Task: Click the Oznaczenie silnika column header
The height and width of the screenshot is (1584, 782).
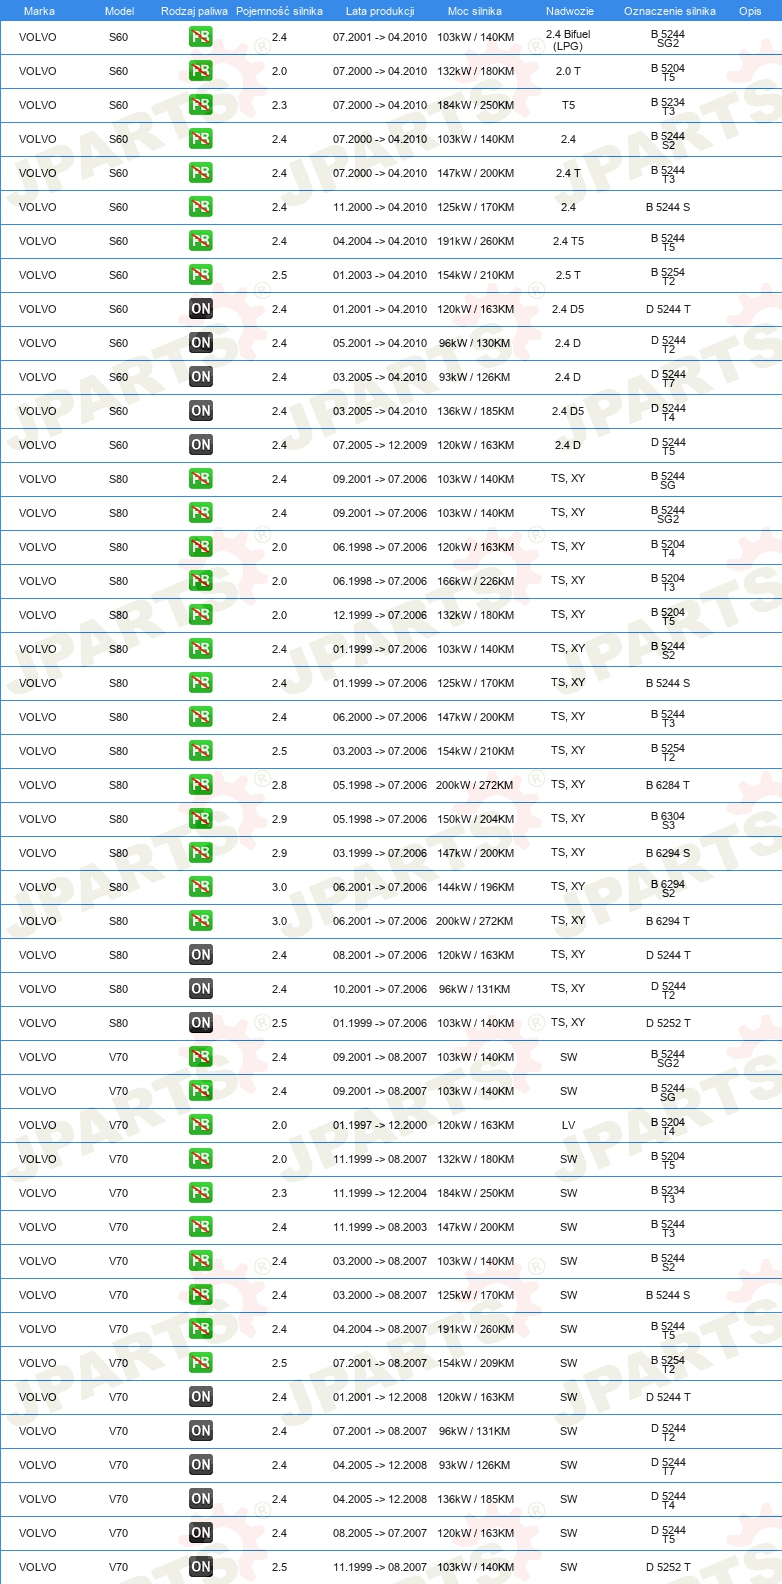Action: point(670,11)
